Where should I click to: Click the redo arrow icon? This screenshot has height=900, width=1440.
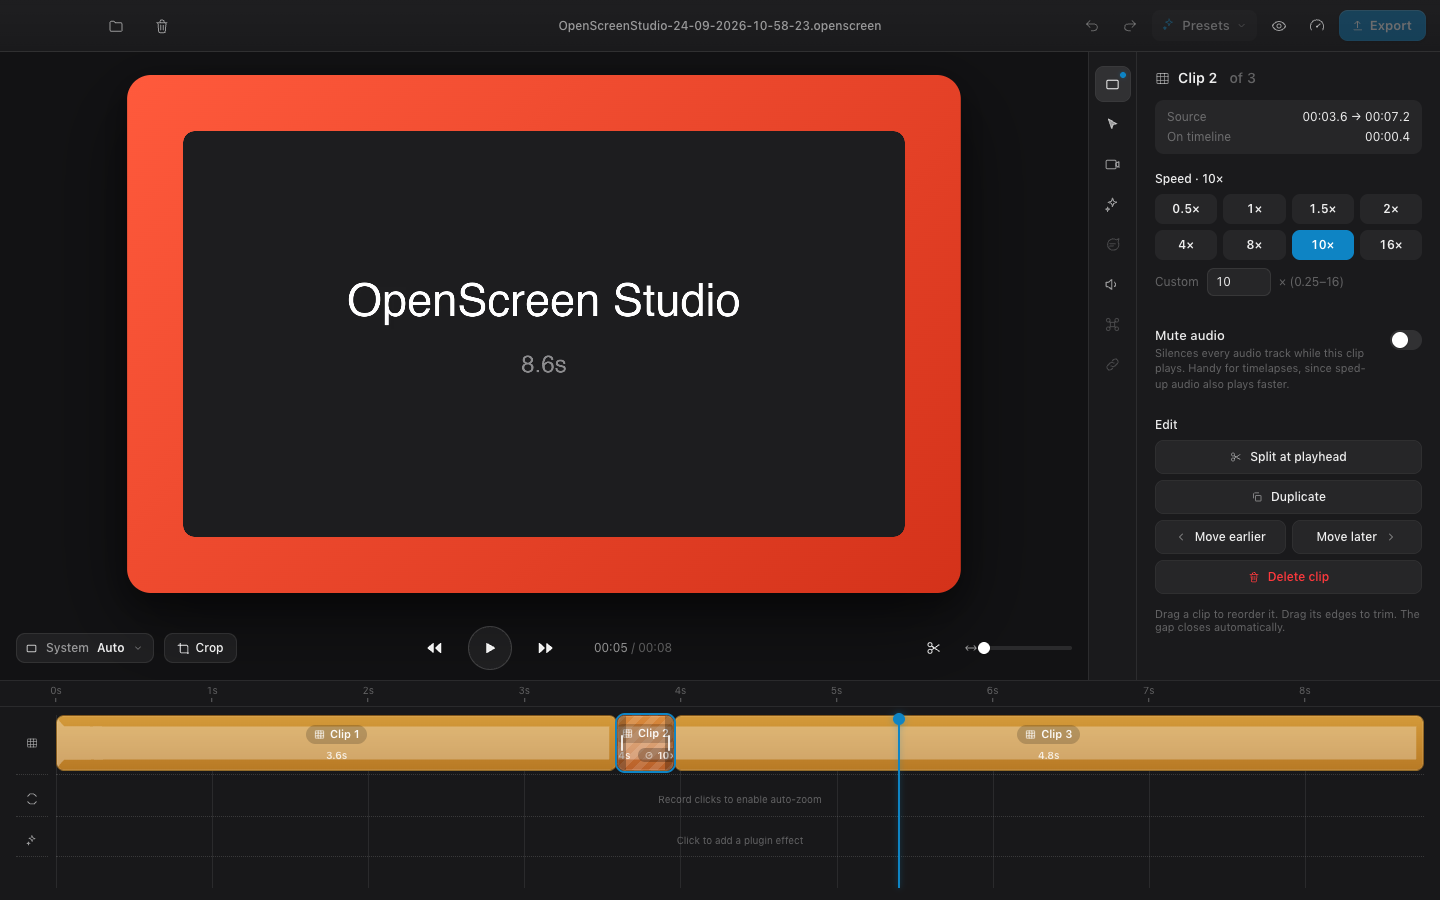[x=1130, y=26]
